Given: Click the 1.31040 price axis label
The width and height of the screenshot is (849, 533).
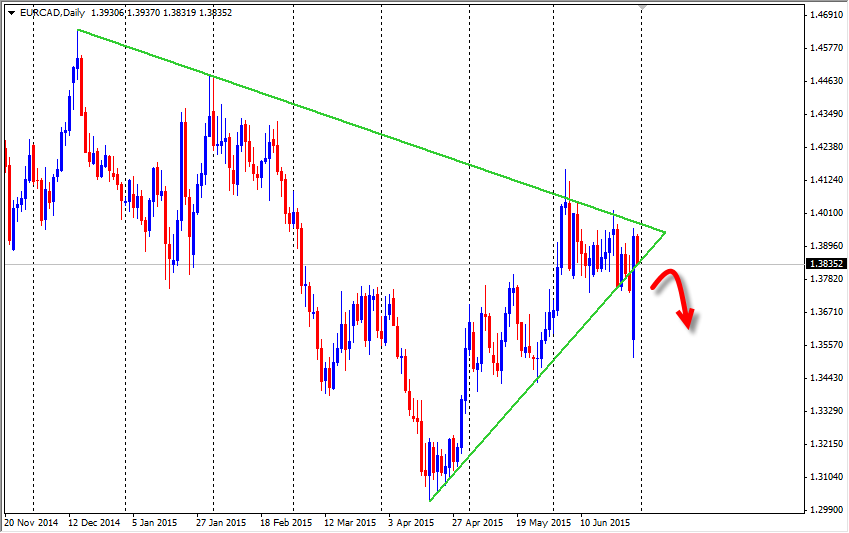Looking at the screenshot, I should coord(826,477).
